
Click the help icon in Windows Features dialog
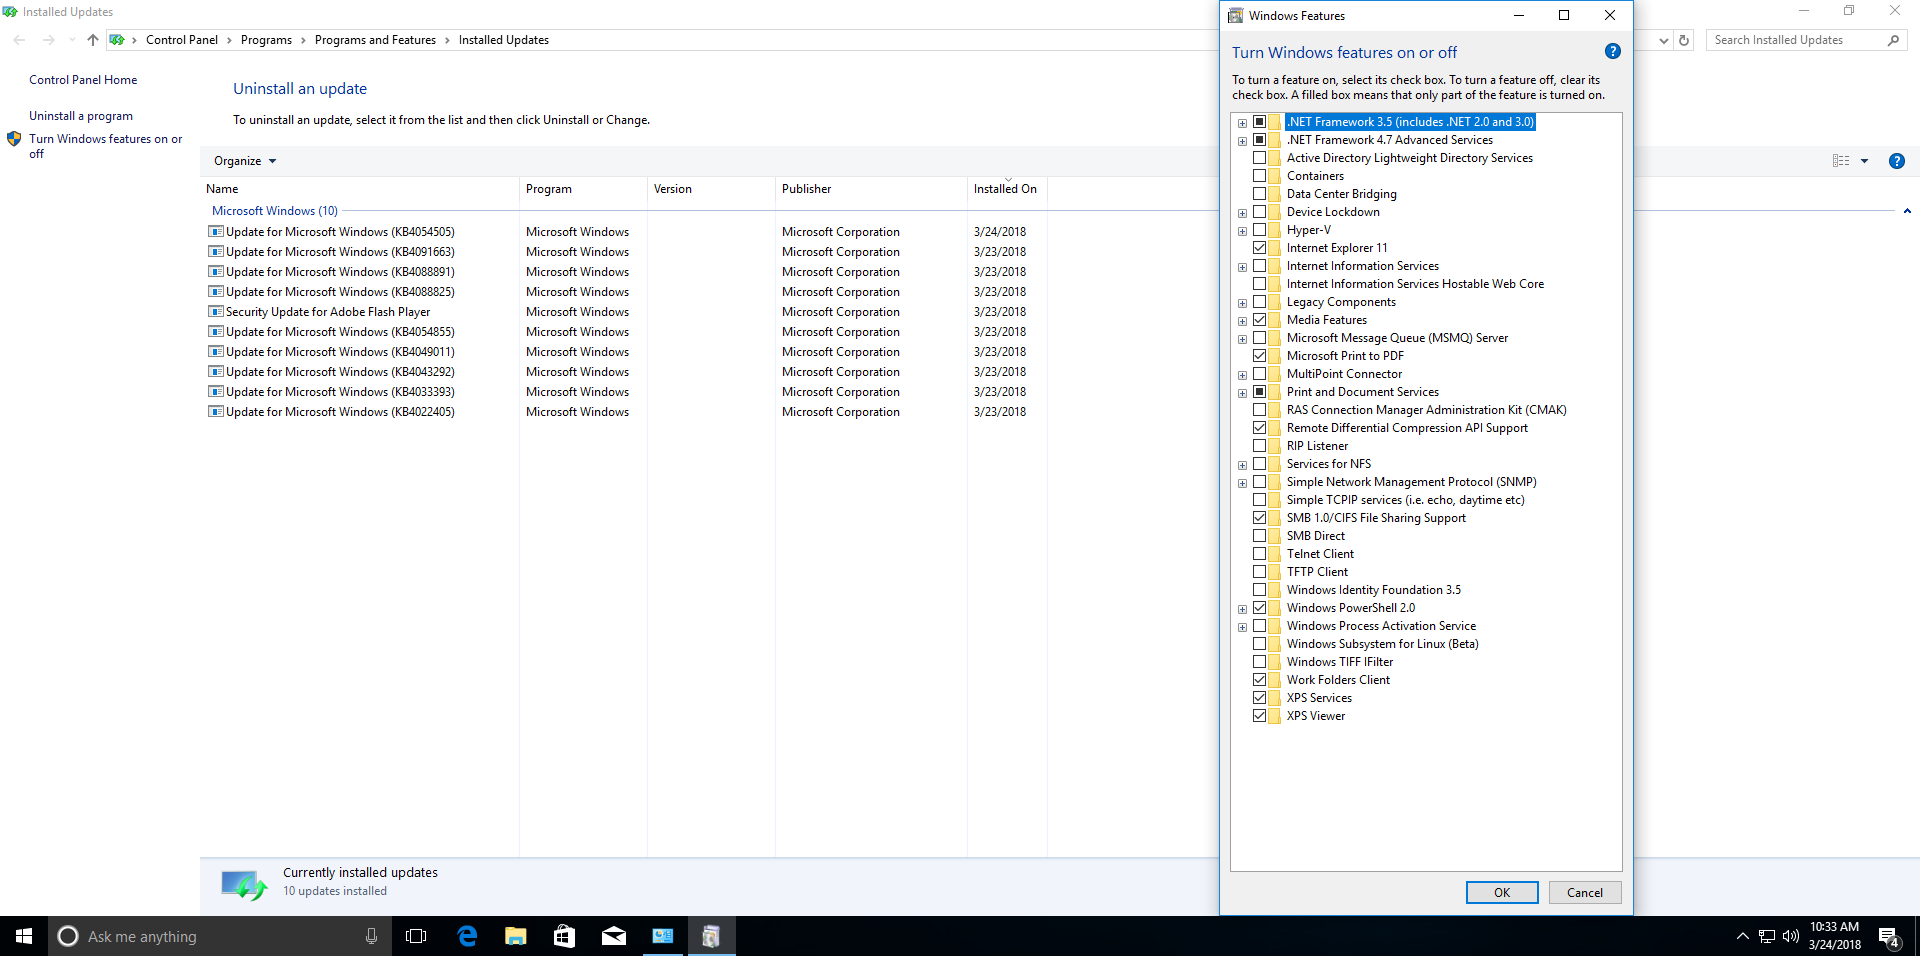[1612, 51]
